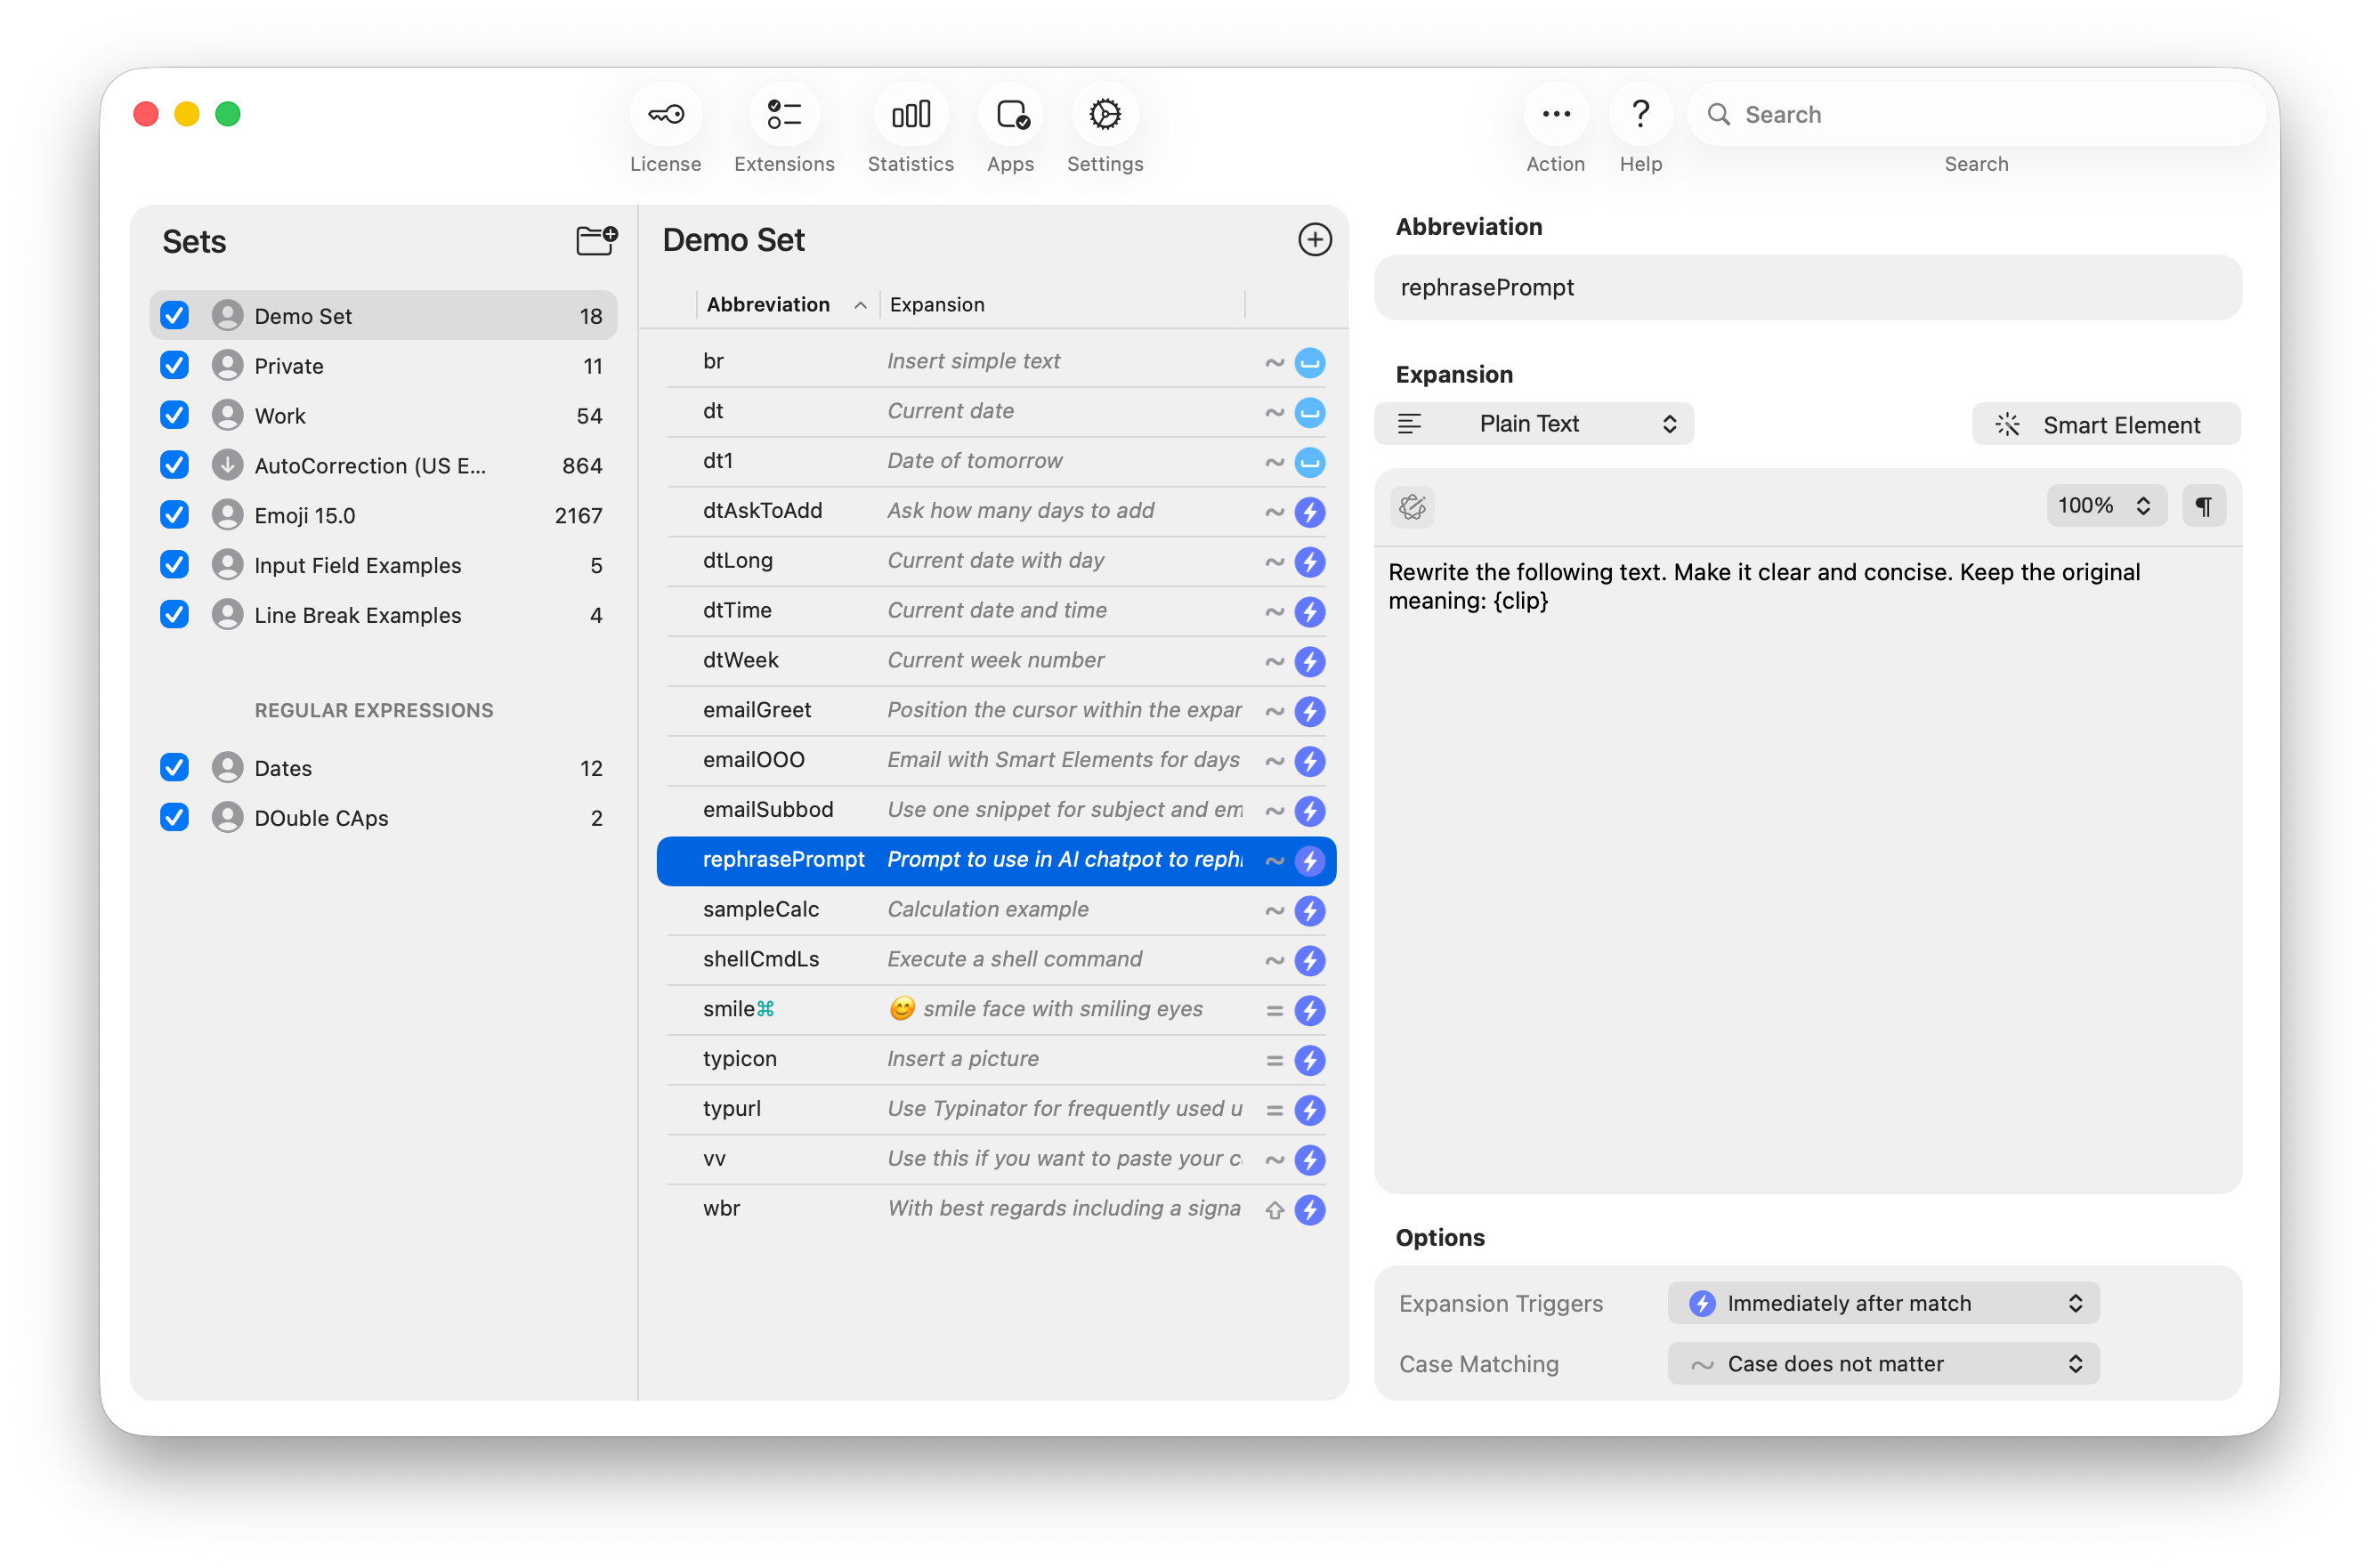This screenshot has width=2380, height=1568.
Task: Click the Action ellipsis button
Action: (x=1555, y=116)
